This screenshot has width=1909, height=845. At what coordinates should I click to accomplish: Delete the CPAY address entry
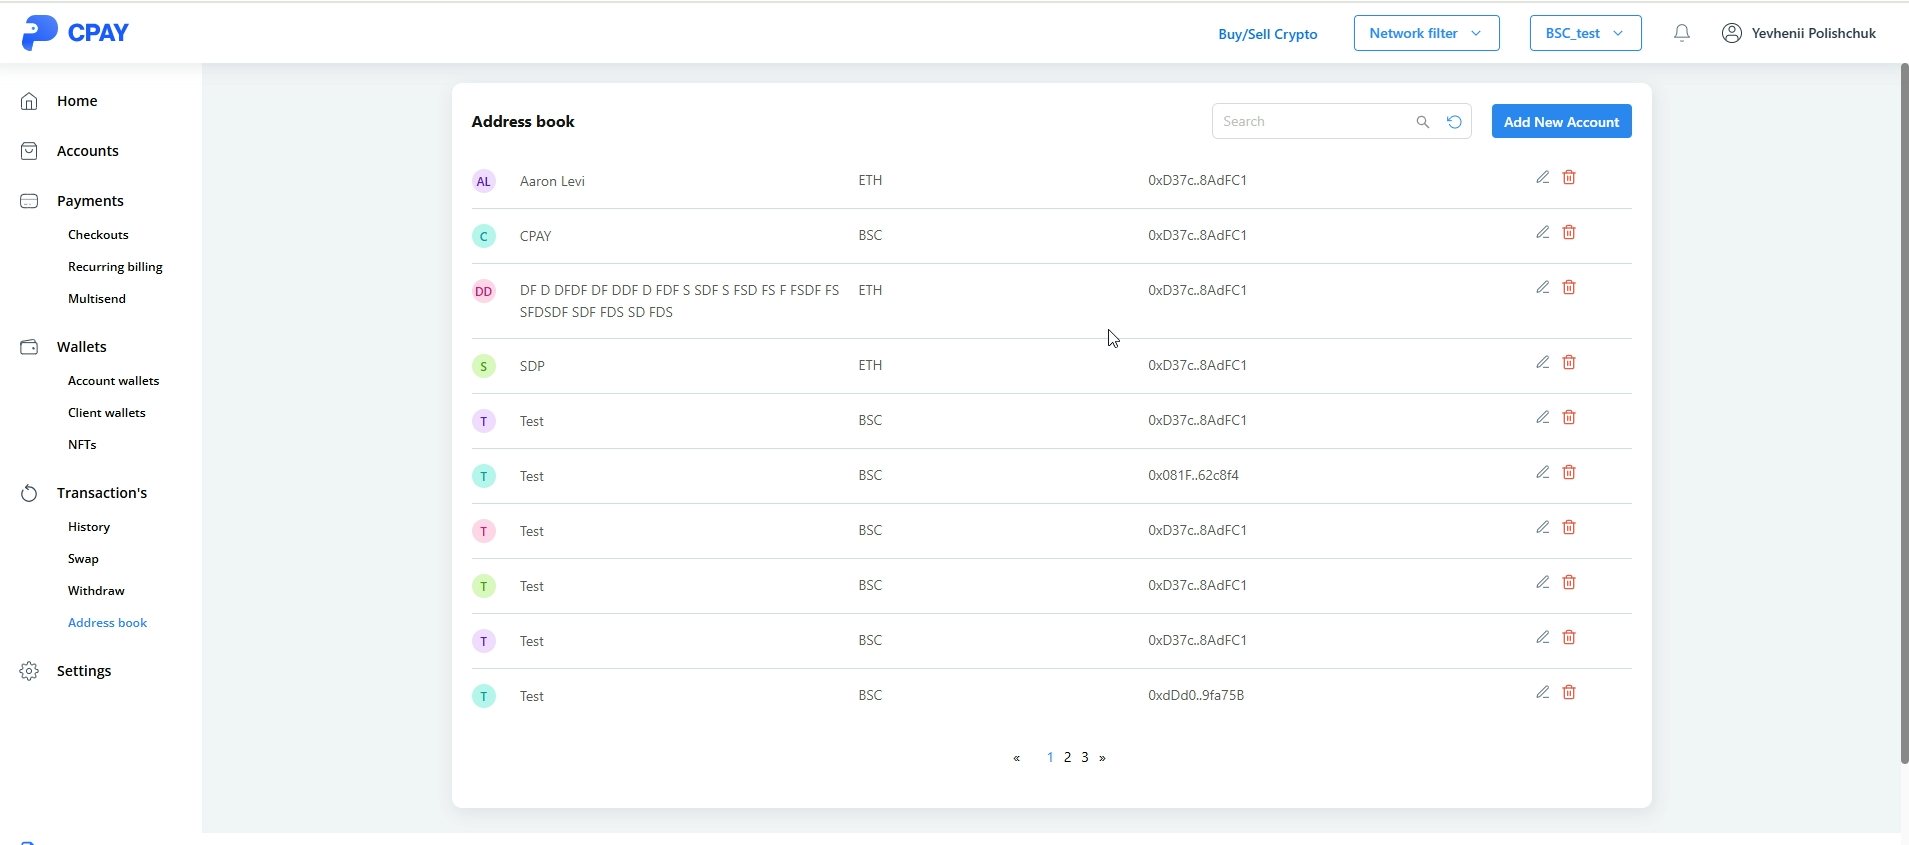(1569, 233)
